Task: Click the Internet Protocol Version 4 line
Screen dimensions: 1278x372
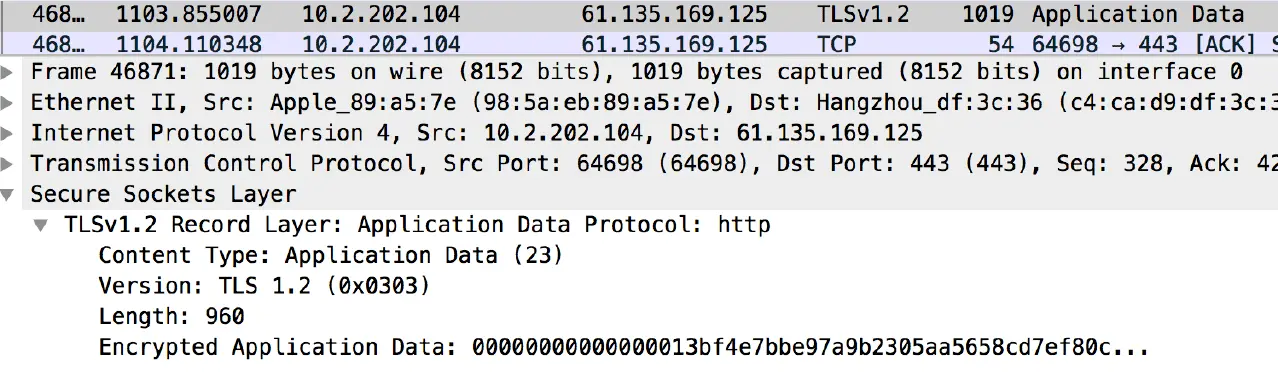Action: pos(476,133)
